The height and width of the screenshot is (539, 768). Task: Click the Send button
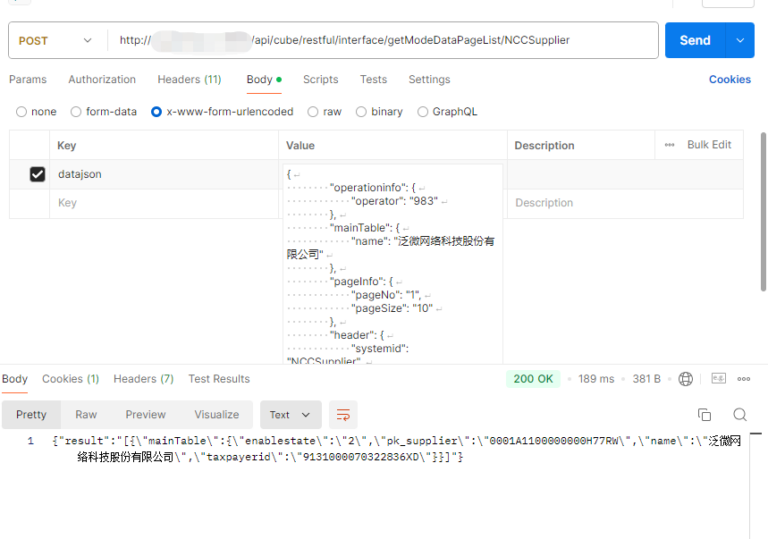click(x=694, y=41)
